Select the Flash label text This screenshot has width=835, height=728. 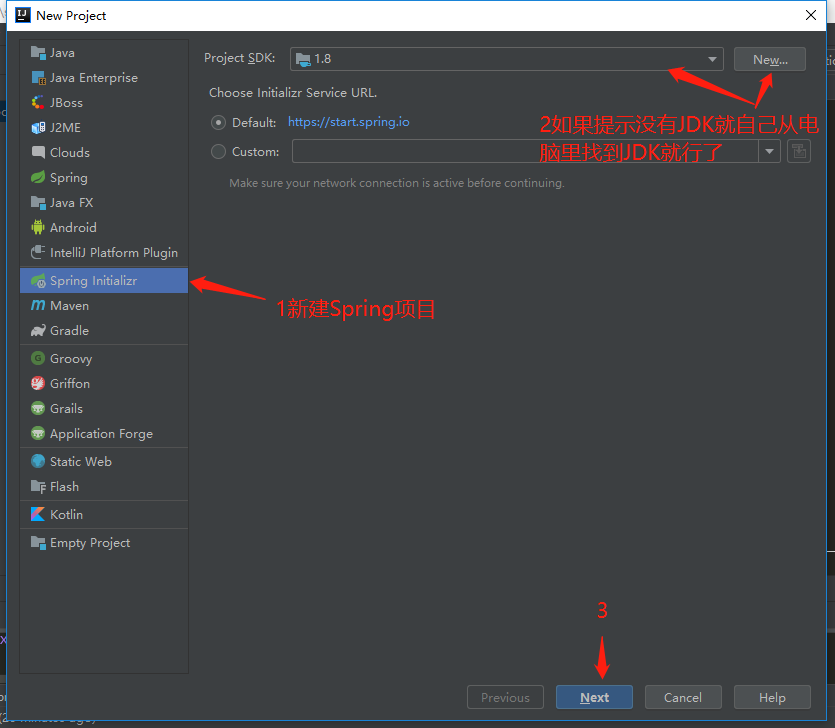click(64, 487)
